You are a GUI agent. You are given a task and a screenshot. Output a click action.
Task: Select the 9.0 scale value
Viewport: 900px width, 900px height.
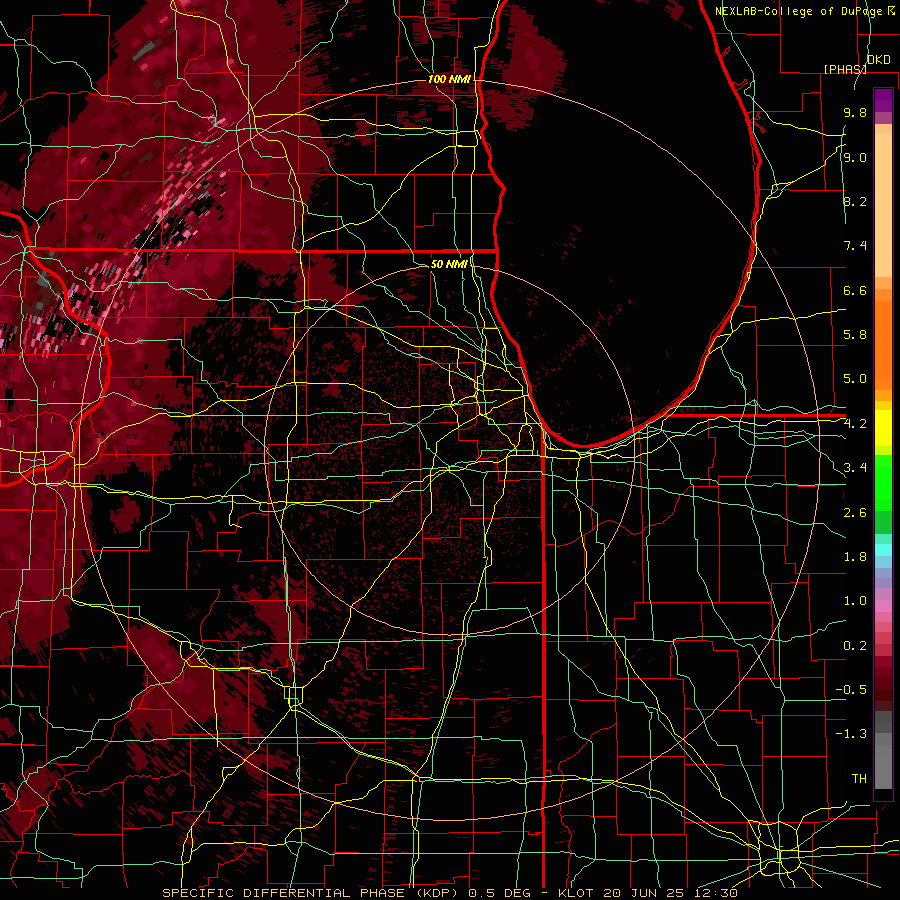[x=855, y=157]
